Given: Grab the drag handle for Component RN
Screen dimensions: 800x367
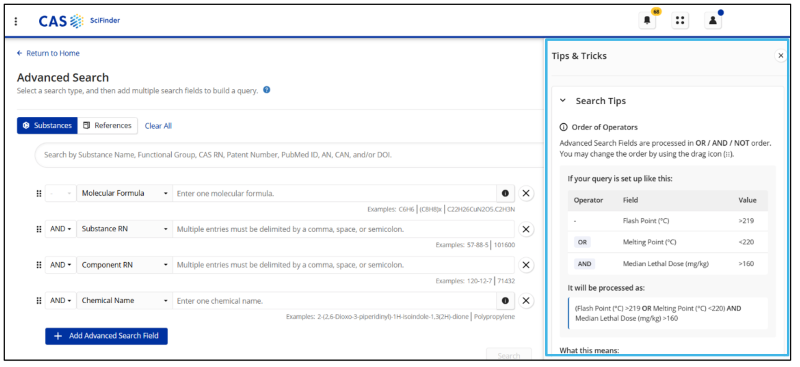Looking at the screenshot, I should pos(39,265).
